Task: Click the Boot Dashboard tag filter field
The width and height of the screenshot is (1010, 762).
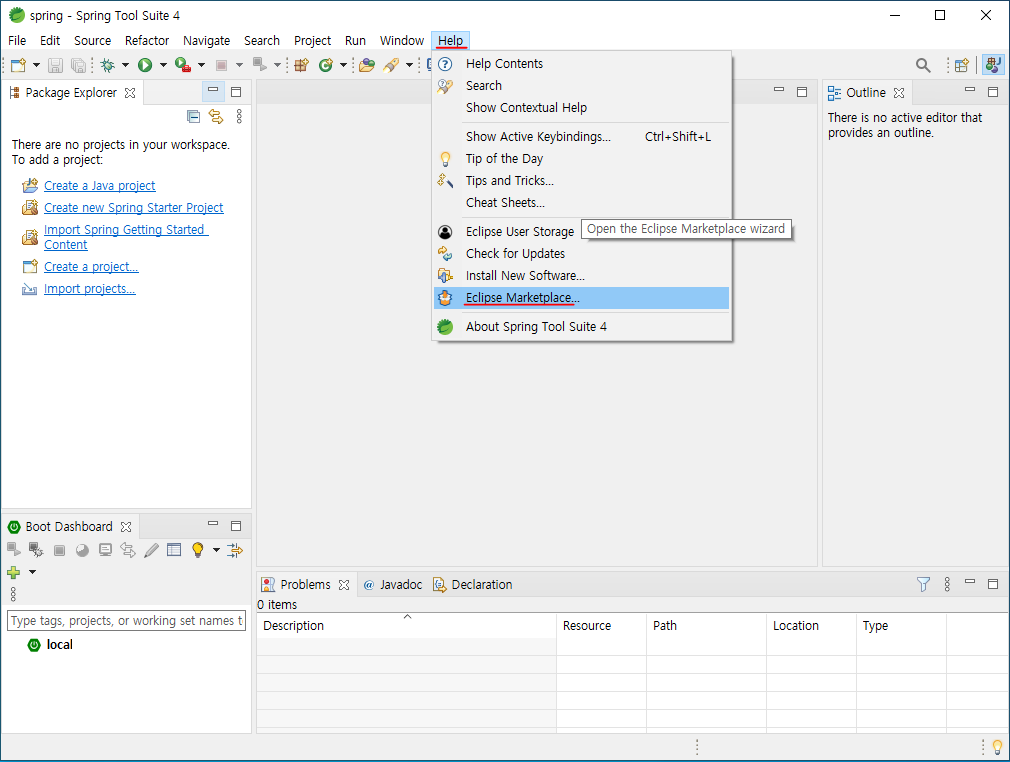Action: point(126,620)
